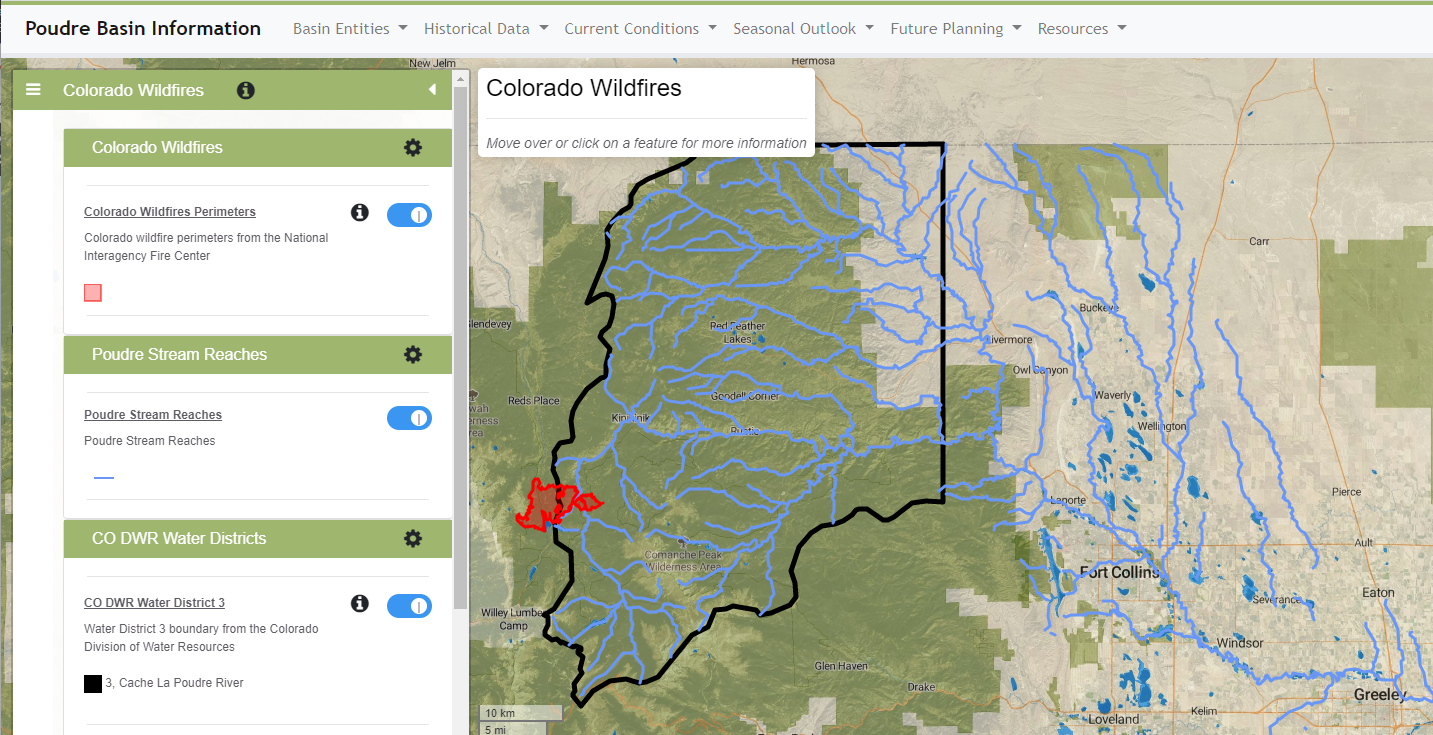The height and width of the screenshot is (735, 1433).
Task: View info for Colorado Wildfires Perimeters layer
Action: 359,212
